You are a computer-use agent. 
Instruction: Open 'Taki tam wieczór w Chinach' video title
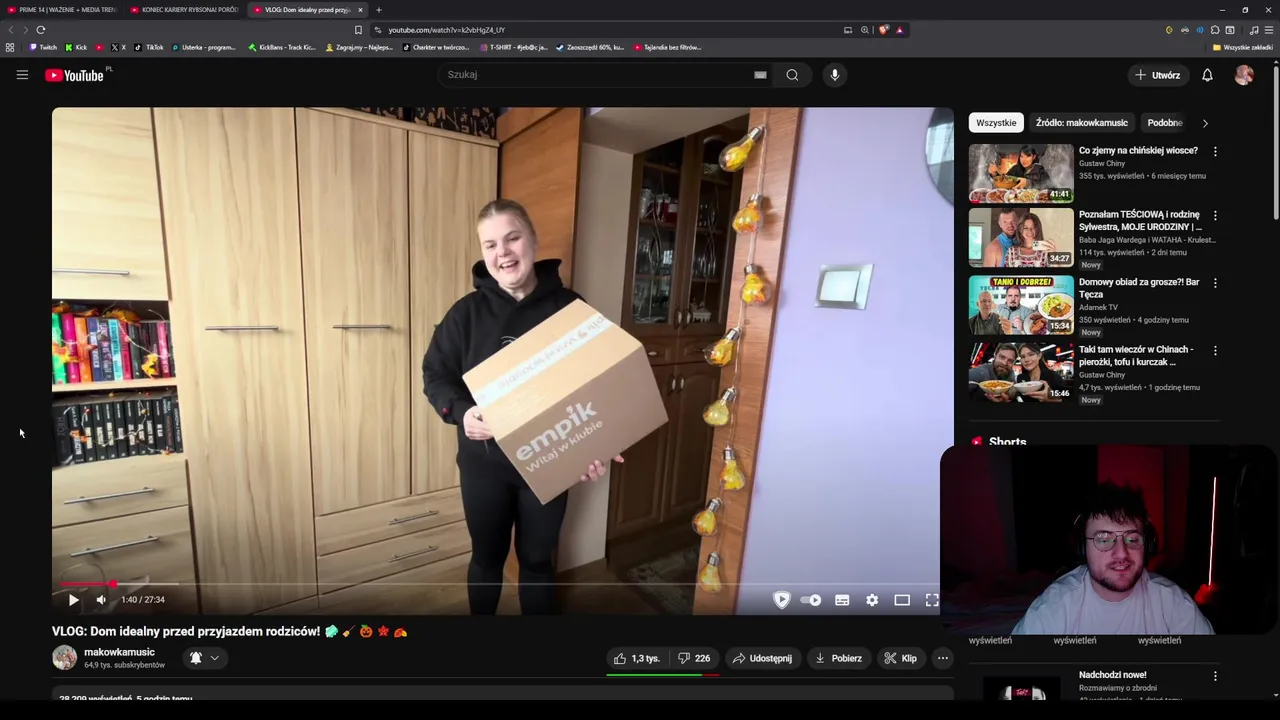tap(1136, 355)
